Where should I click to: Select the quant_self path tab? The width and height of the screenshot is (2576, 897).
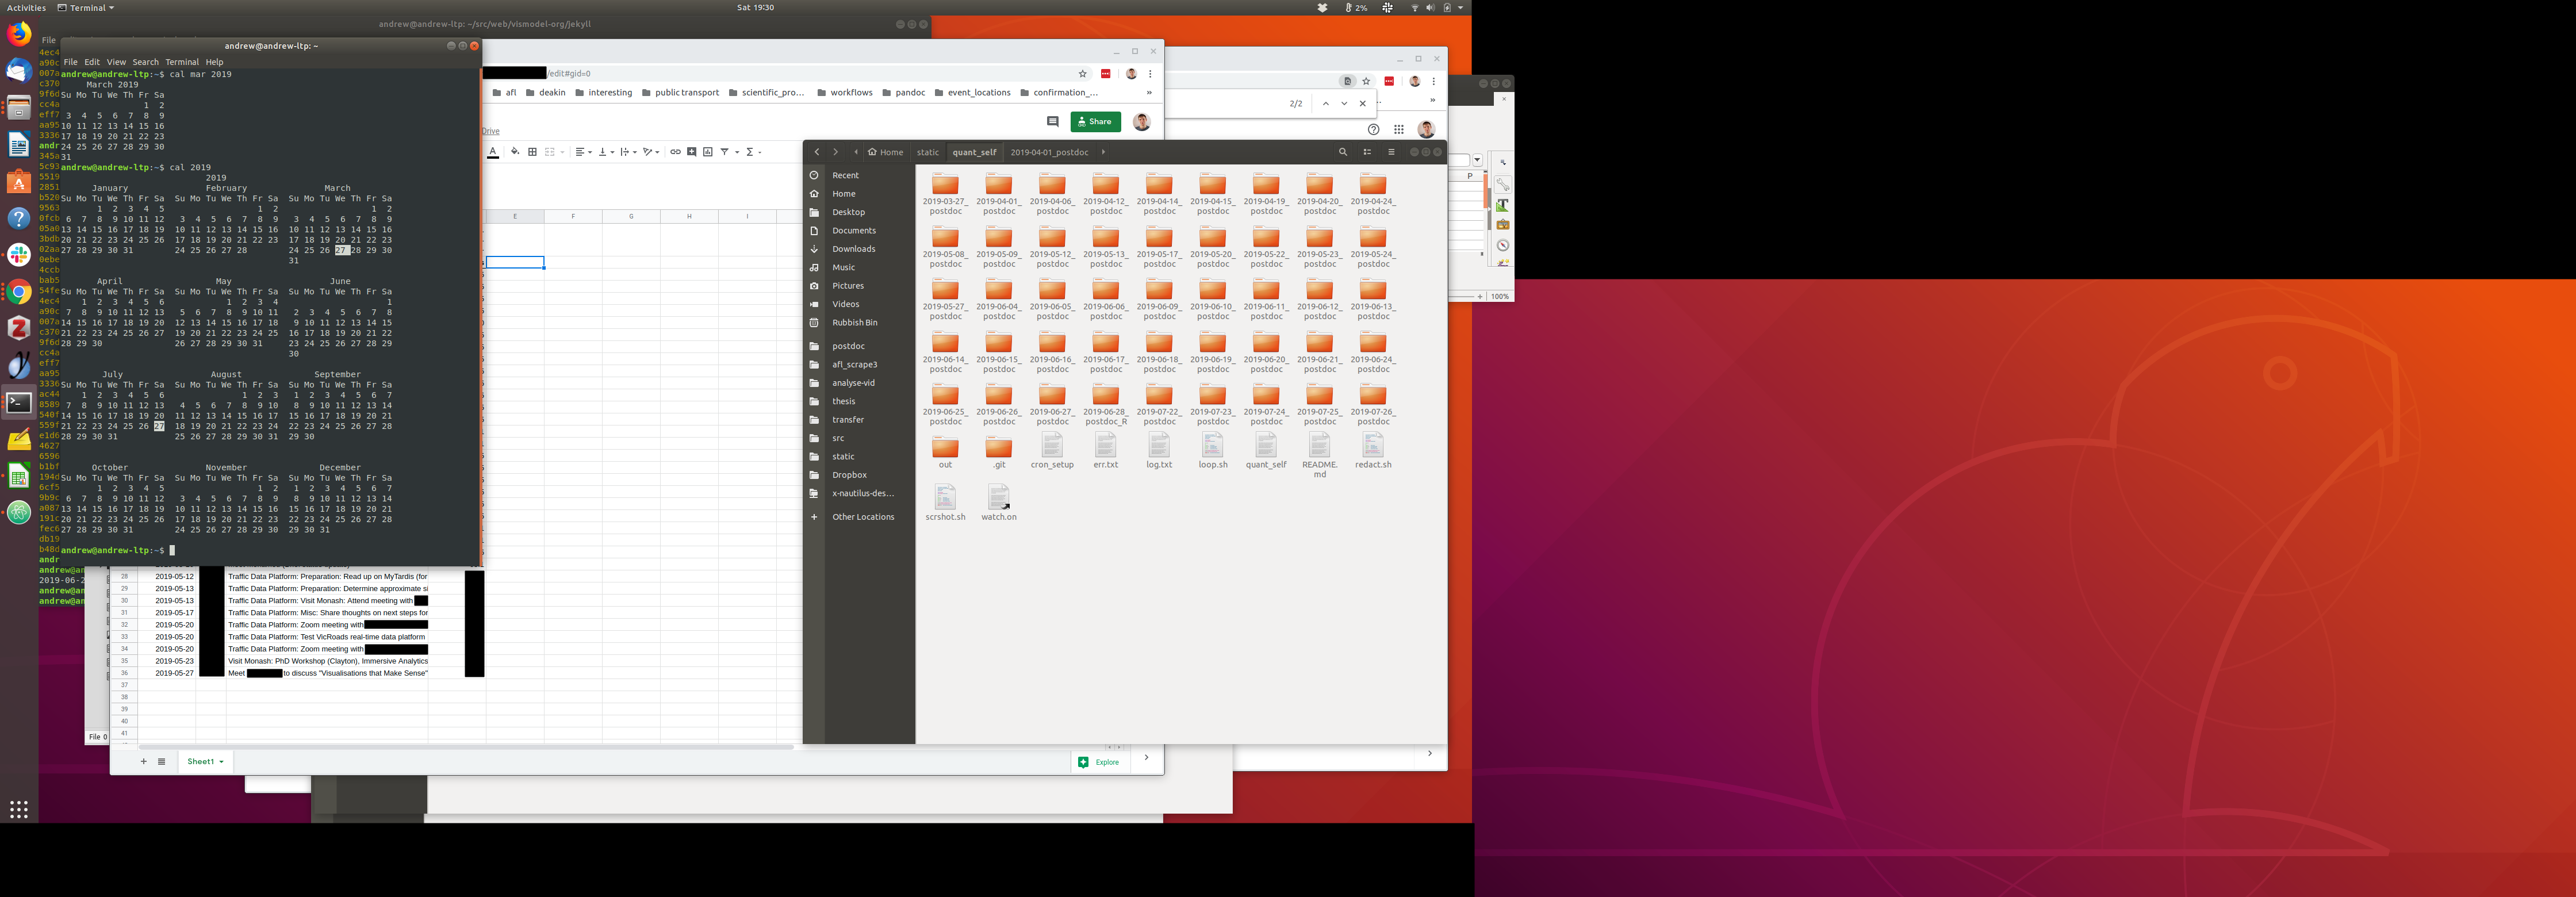coord(974,152)
